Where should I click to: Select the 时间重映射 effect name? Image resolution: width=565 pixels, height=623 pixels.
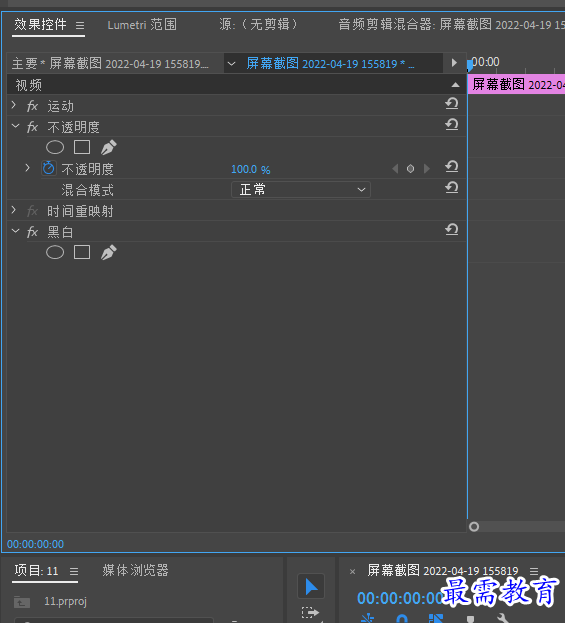pos(80,211)
